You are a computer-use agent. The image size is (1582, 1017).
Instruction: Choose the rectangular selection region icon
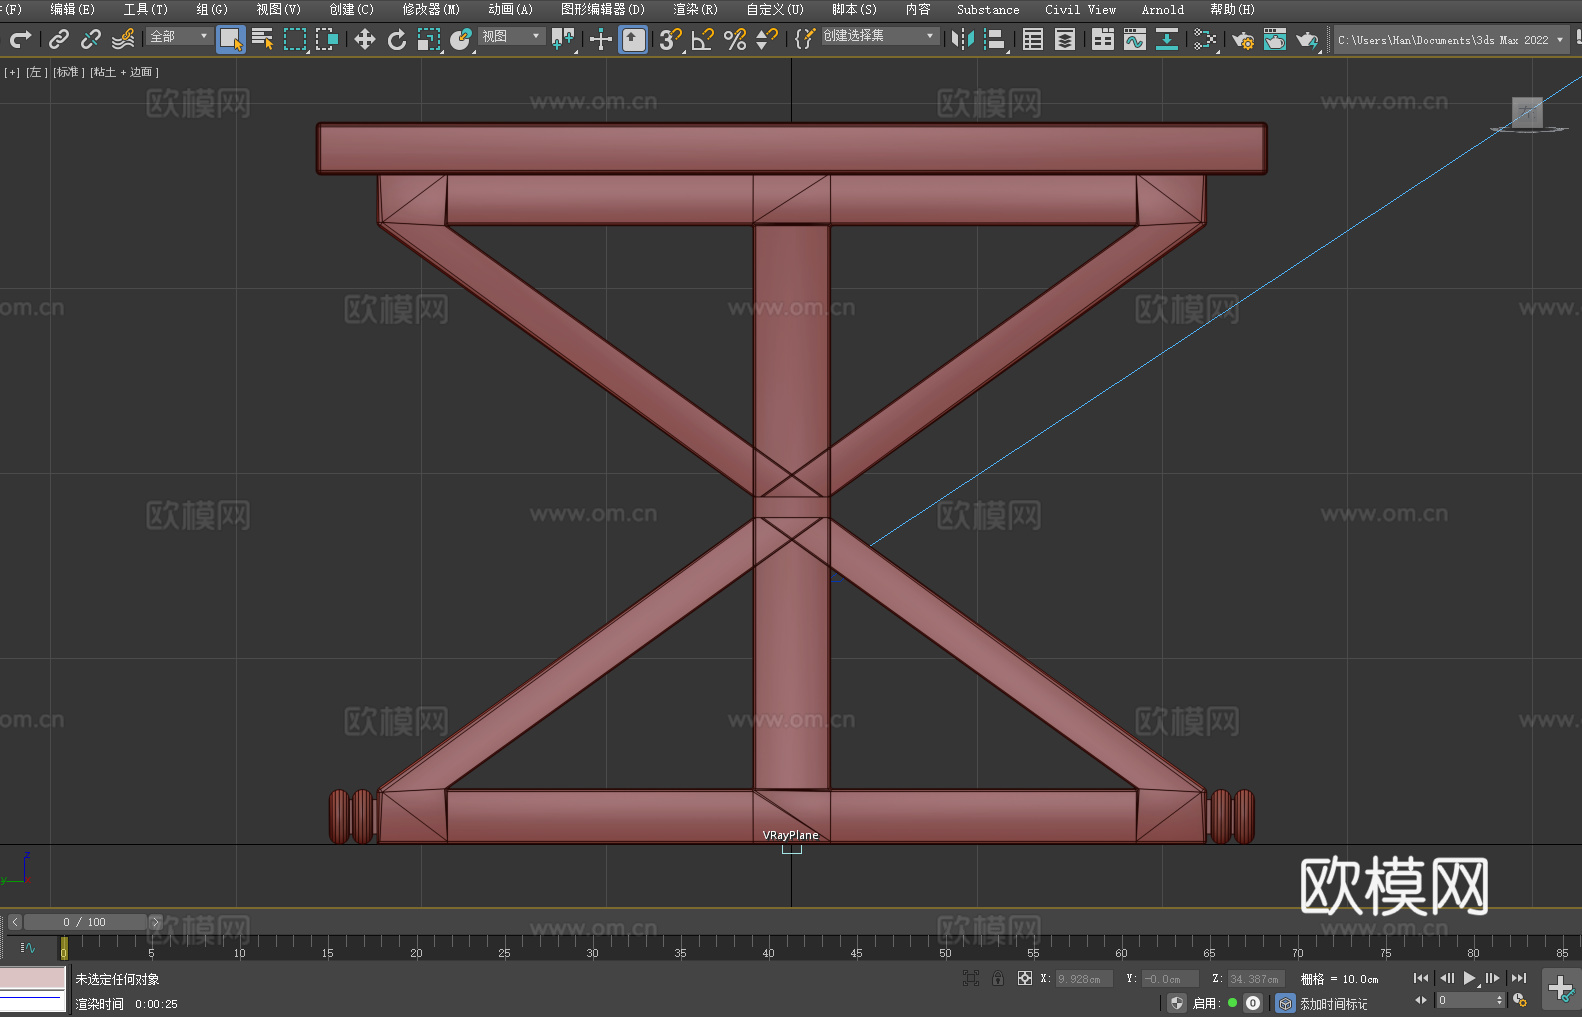(x=295, y=39)
